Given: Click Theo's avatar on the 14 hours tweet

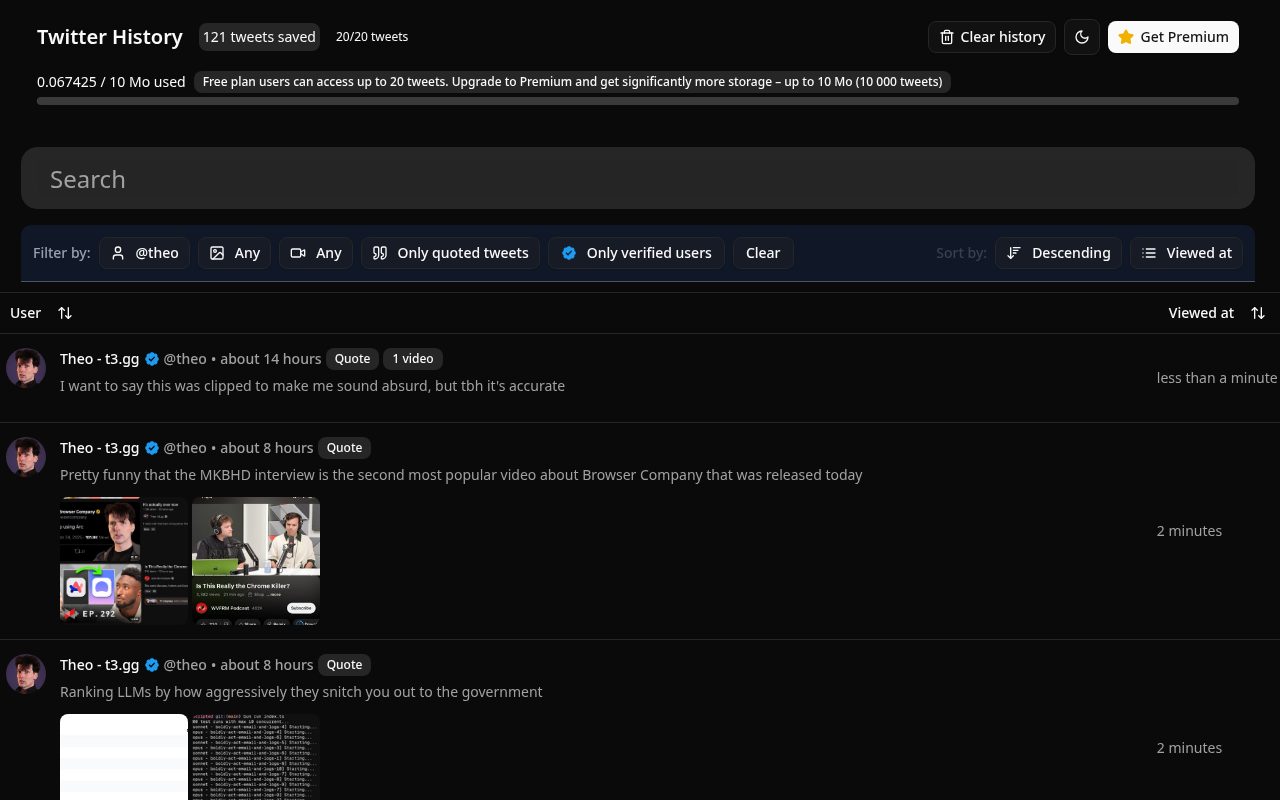Looking at the screenshot, I should pyautogui.click(x=26, y=368).
